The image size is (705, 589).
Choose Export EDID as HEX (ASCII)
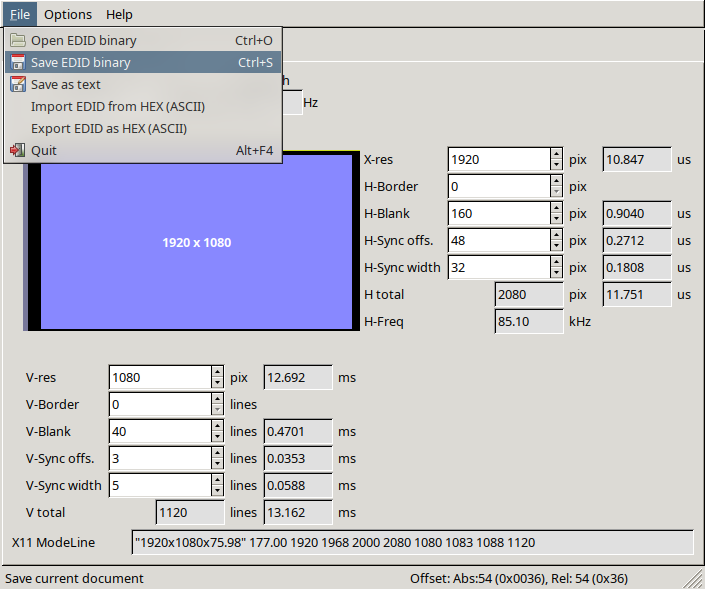click(x=143, y=129)
